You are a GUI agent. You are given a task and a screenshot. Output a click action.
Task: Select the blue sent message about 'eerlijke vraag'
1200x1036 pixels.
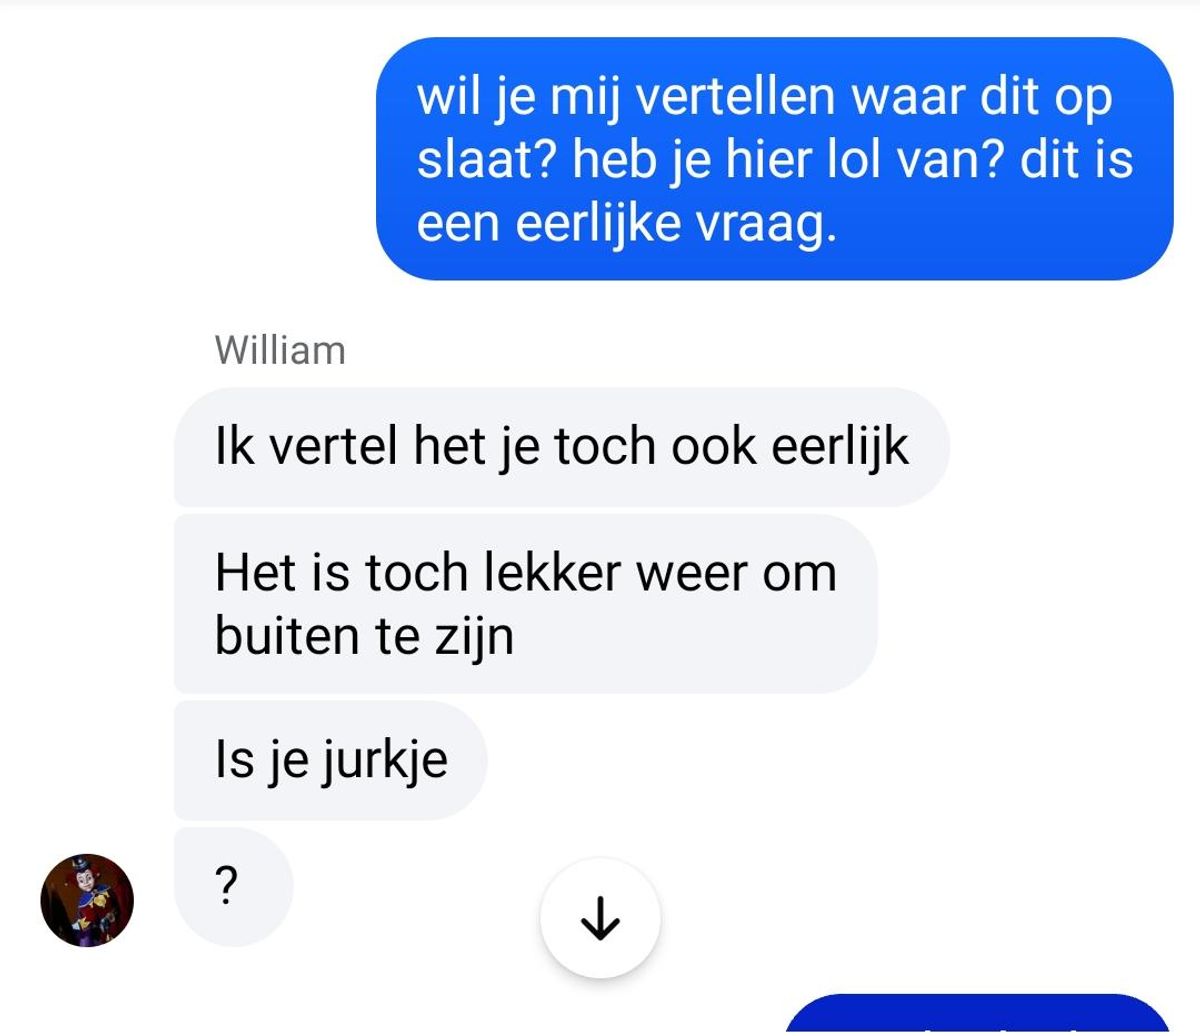pos(774,159)
